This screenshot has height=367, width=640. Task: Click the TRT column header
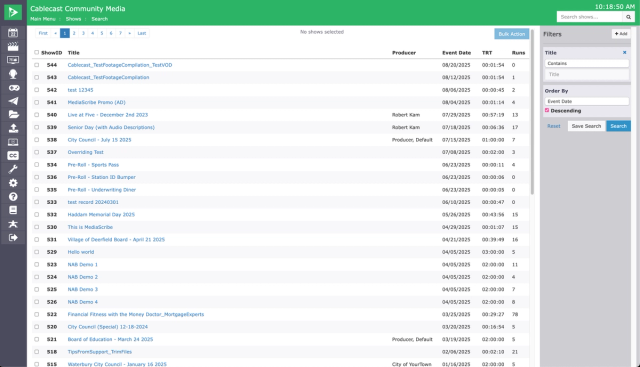(487, 53)
